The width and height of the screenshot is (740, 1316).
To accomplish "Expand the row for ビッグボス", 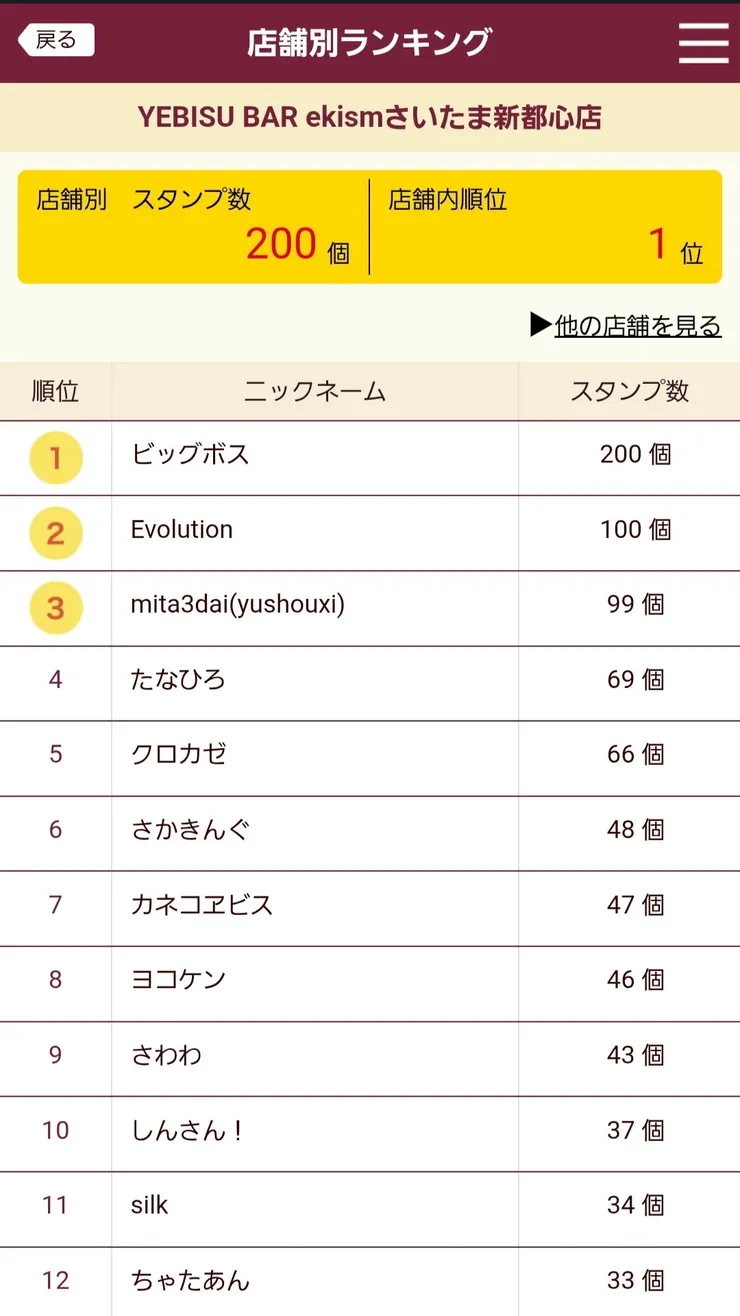I will pos(370,457).
